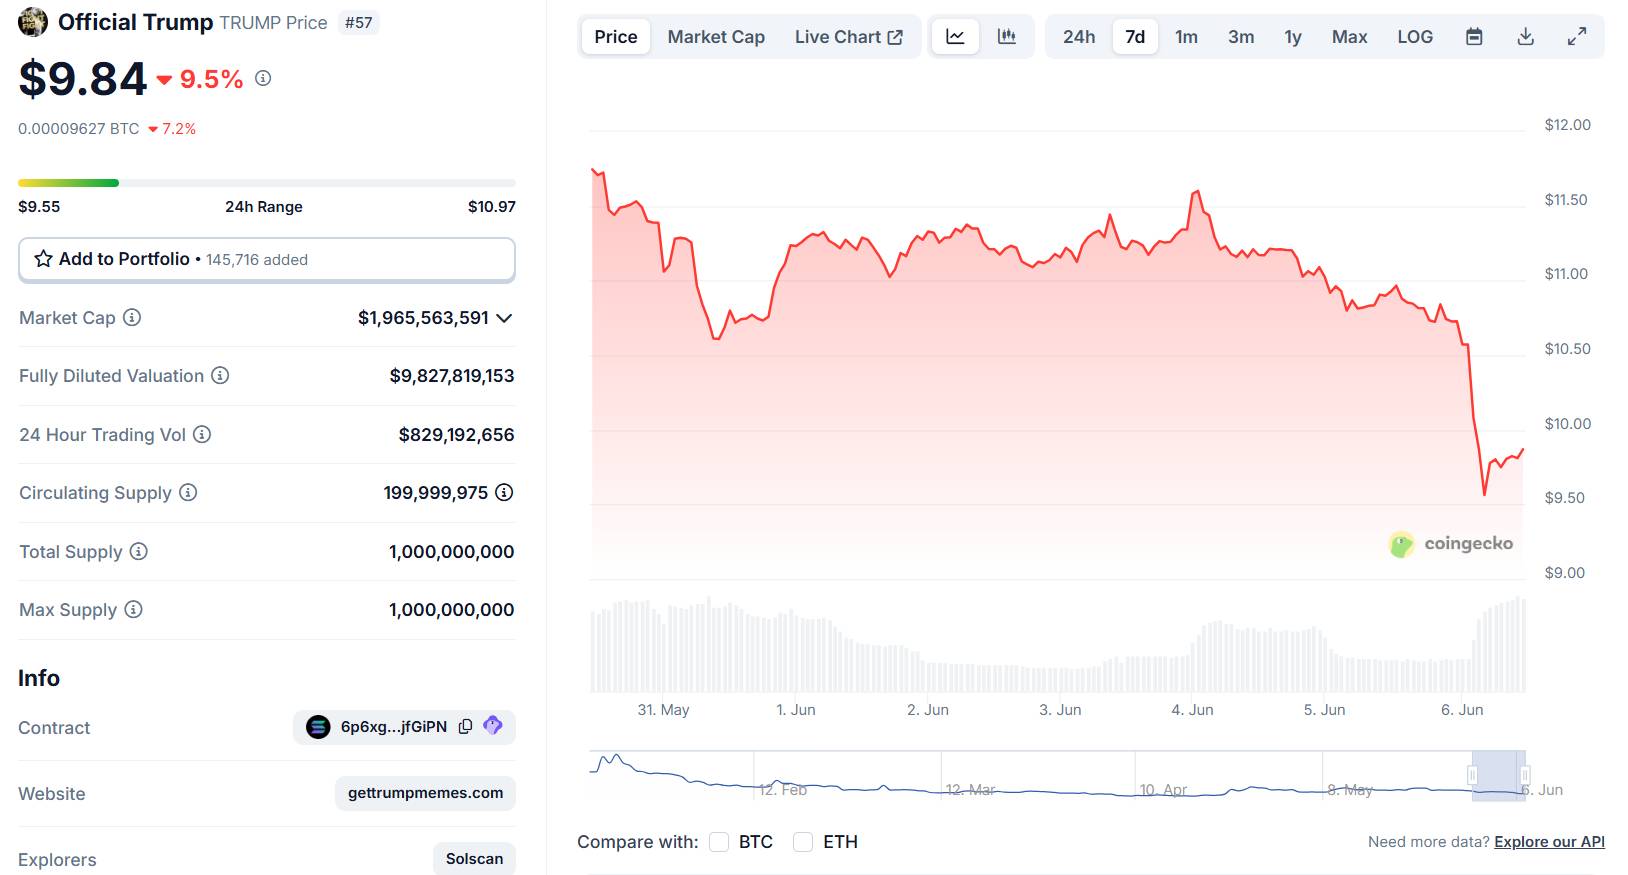Switch to line chart view icon
1628x875 pixels.
pyautogui.click(x=955, y=37)
